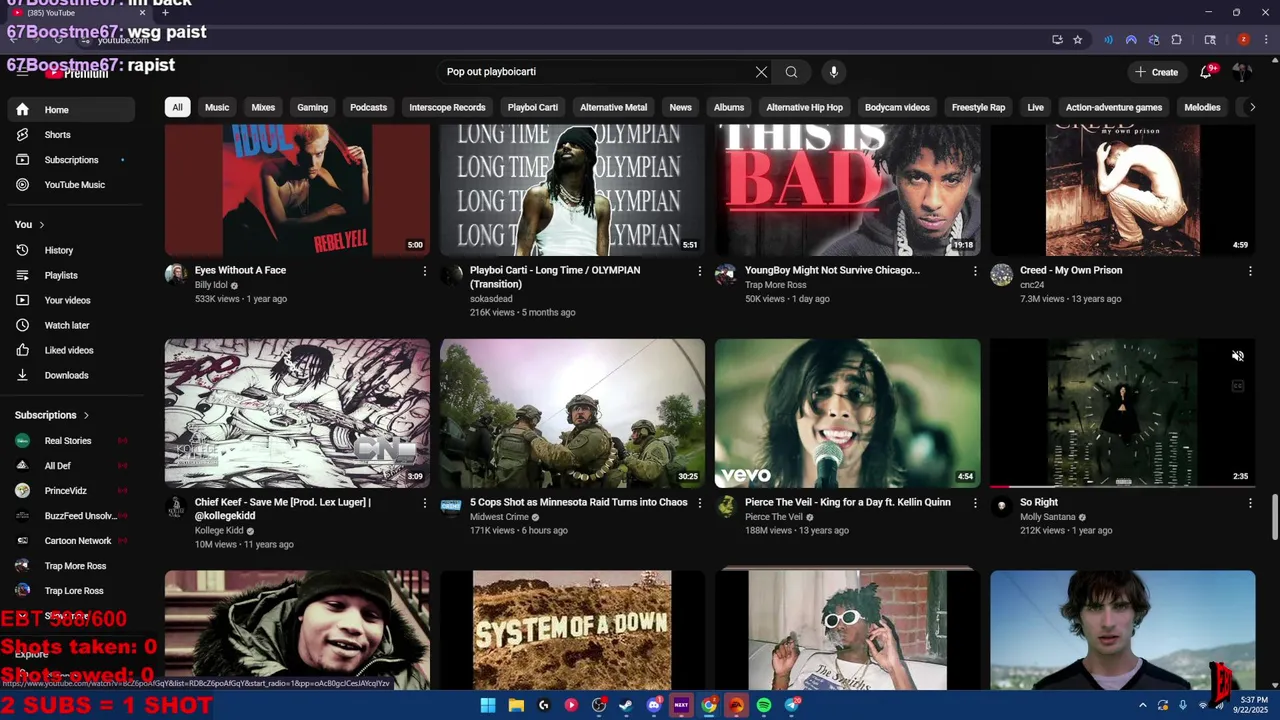Play System of a Down video thumbnail
Image resolution: width=1280 pixels, height=720 pixels.
point(572,630)
